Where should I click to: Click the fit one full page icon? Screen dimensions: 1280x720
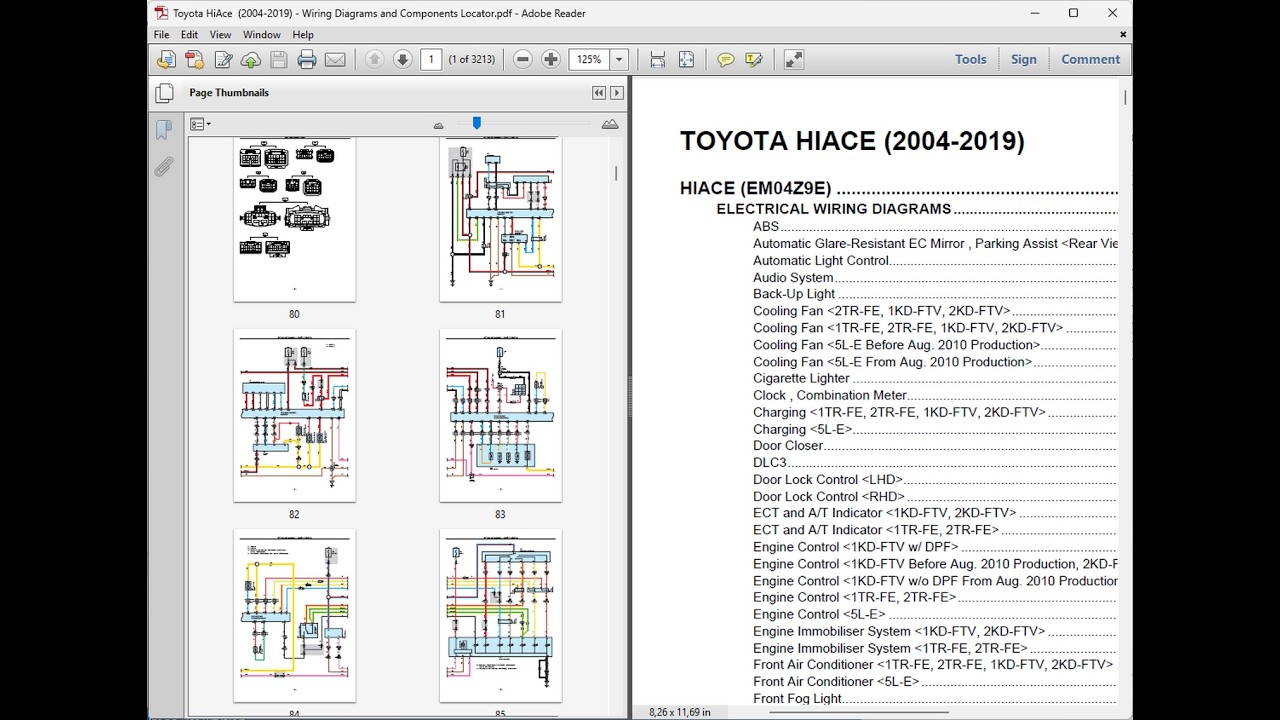(686, 60)
